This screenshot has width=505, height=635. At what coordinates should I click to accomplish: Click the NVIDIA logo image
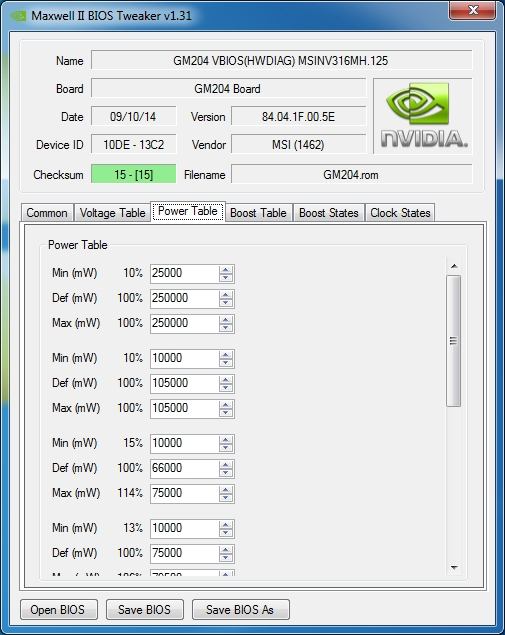423,116
